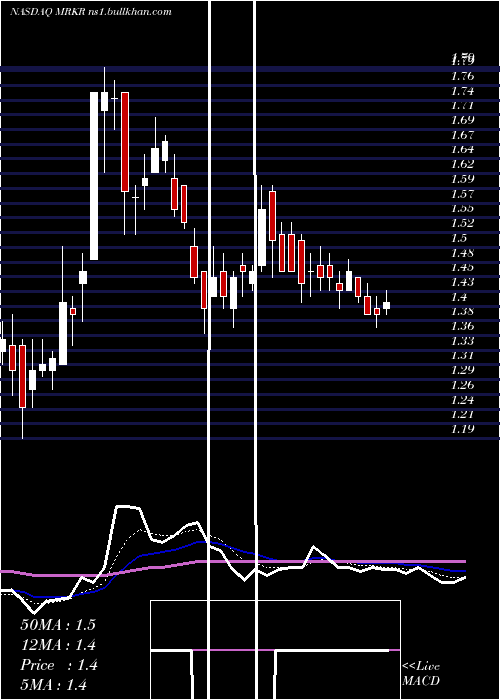The height and width of the screenshot is (700, 500).
Task: Click the 1.64 price axis label
Action: point(462,150)
